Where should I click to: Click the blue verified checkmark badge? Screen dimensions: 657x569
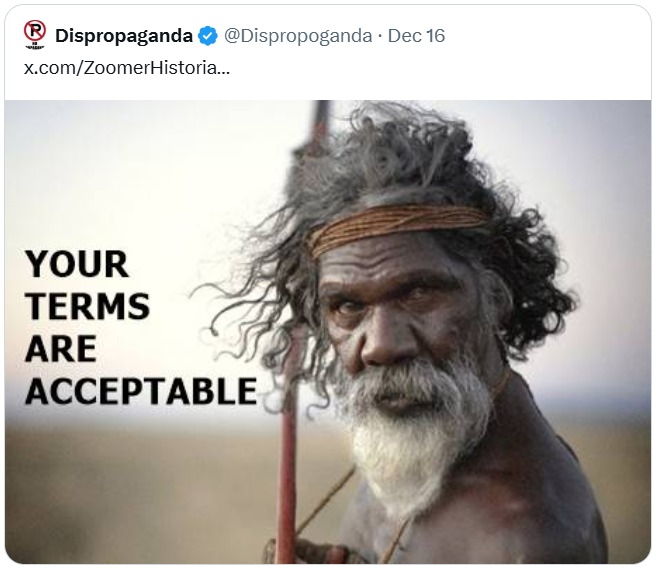(x=208, y=36)
